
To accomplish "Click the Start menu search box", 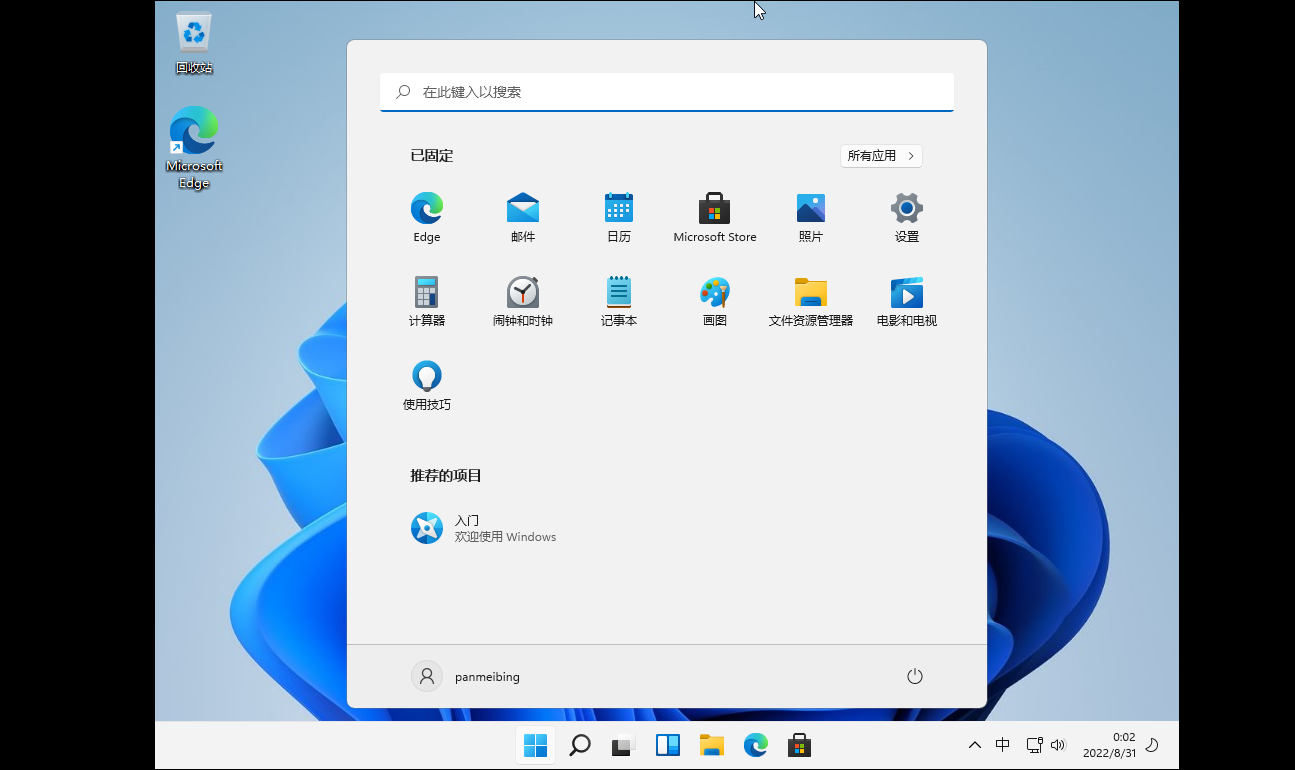I will pyautogui.click(x=667, y=91).
